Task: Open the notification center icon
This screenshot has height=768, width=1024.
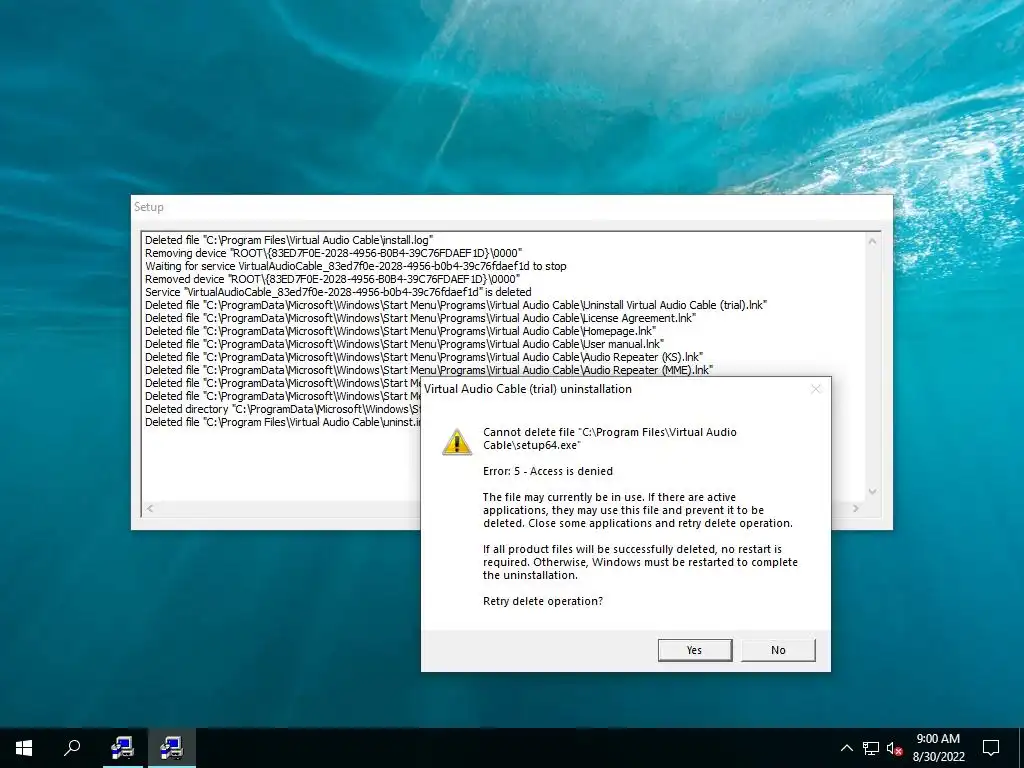Action: click(991, 748)
